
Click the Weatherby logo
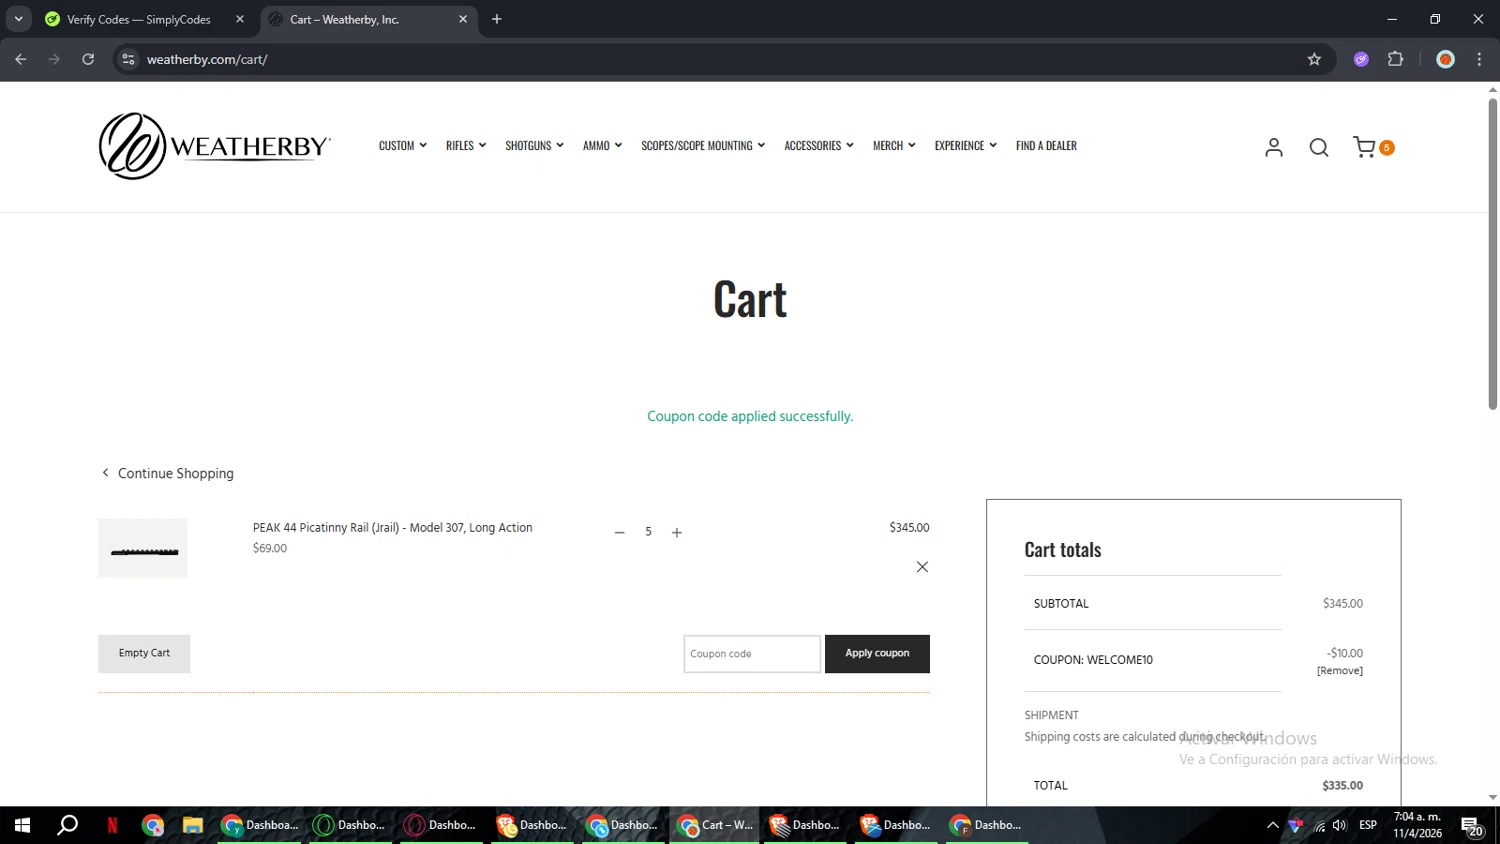tap(215, 146)
